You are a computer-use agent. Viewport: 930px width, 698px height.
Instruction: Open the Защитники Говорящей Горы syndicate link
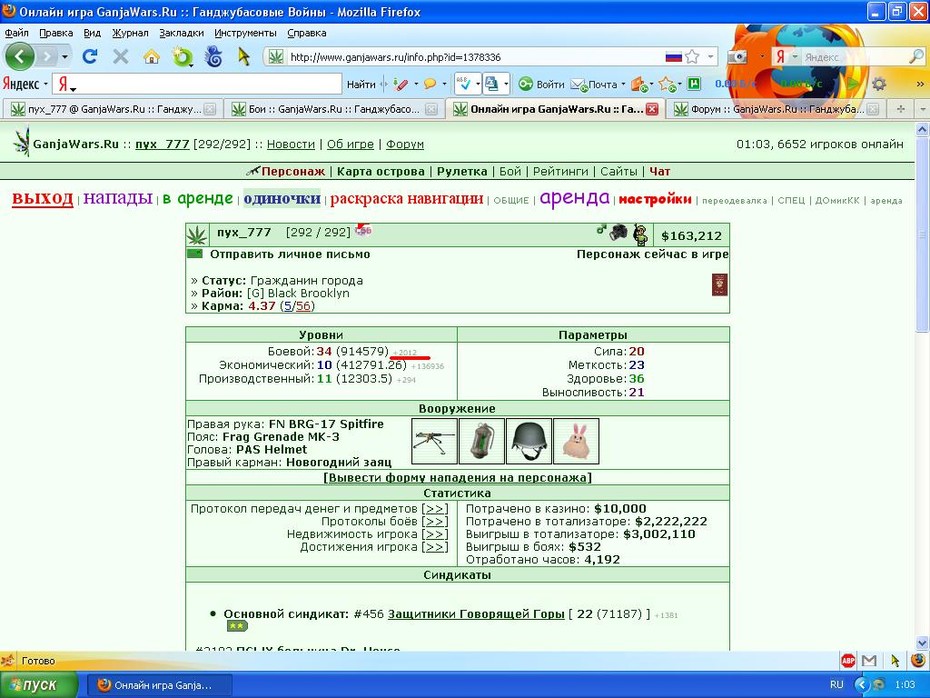pyautogui.click(x=476, y=614)
